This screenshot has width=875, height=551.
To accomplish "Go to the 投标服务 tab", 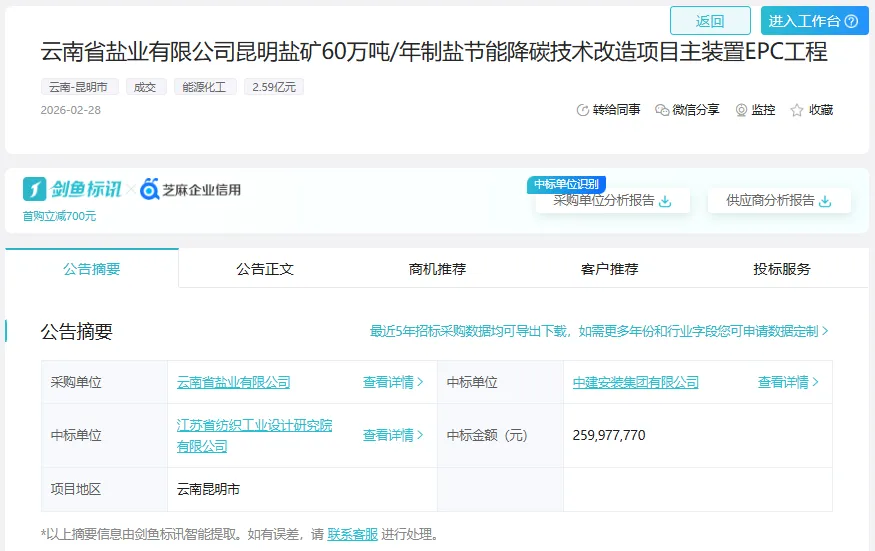I will (782, 269).
